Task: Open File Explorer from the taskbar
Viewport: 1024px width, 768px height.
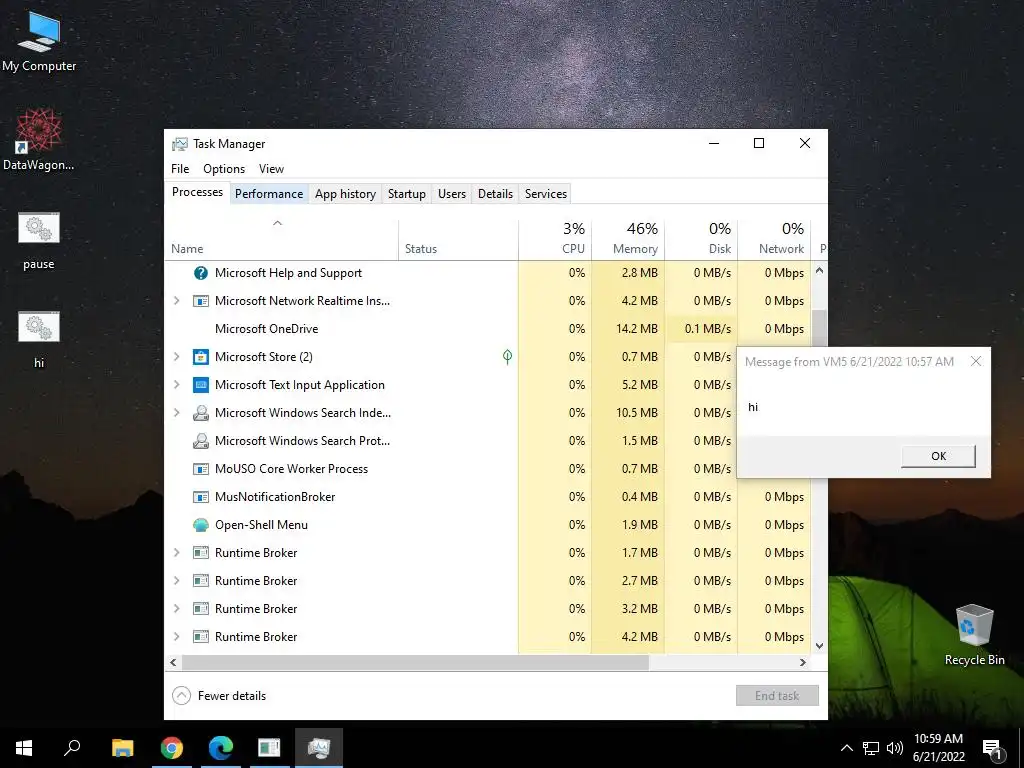Action: (122, 748)
